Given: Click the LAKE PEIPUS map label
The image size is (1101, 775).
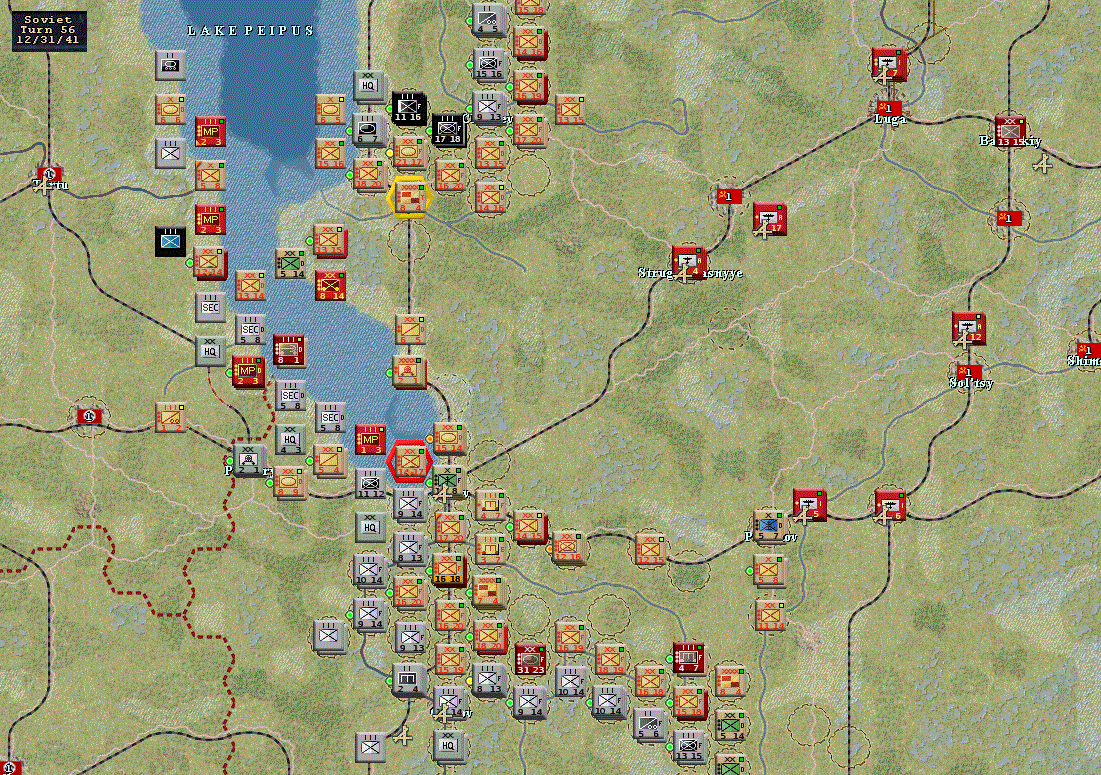Looking at the screenshot, I should click(x=250, y=31).
